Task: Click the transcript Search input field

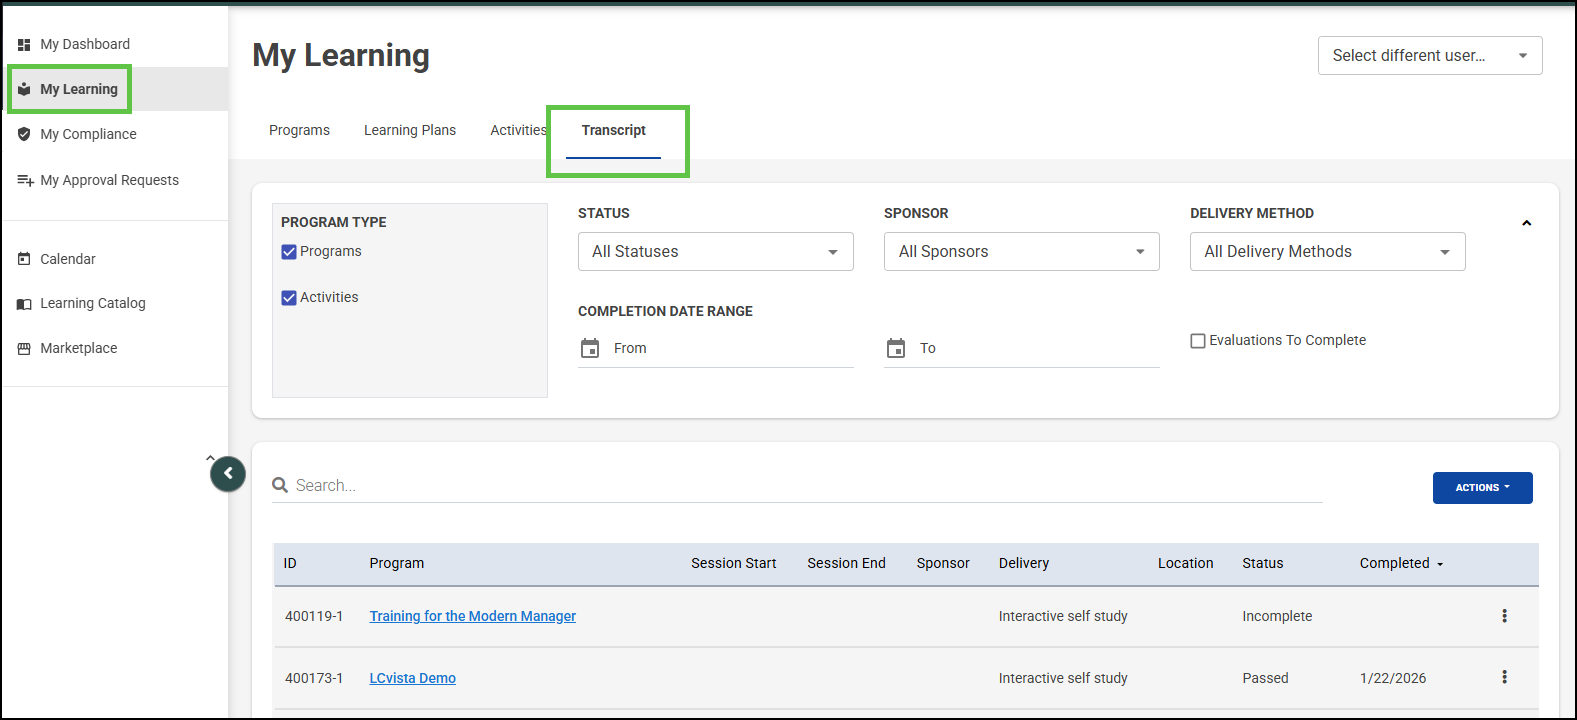Action: 800,486
